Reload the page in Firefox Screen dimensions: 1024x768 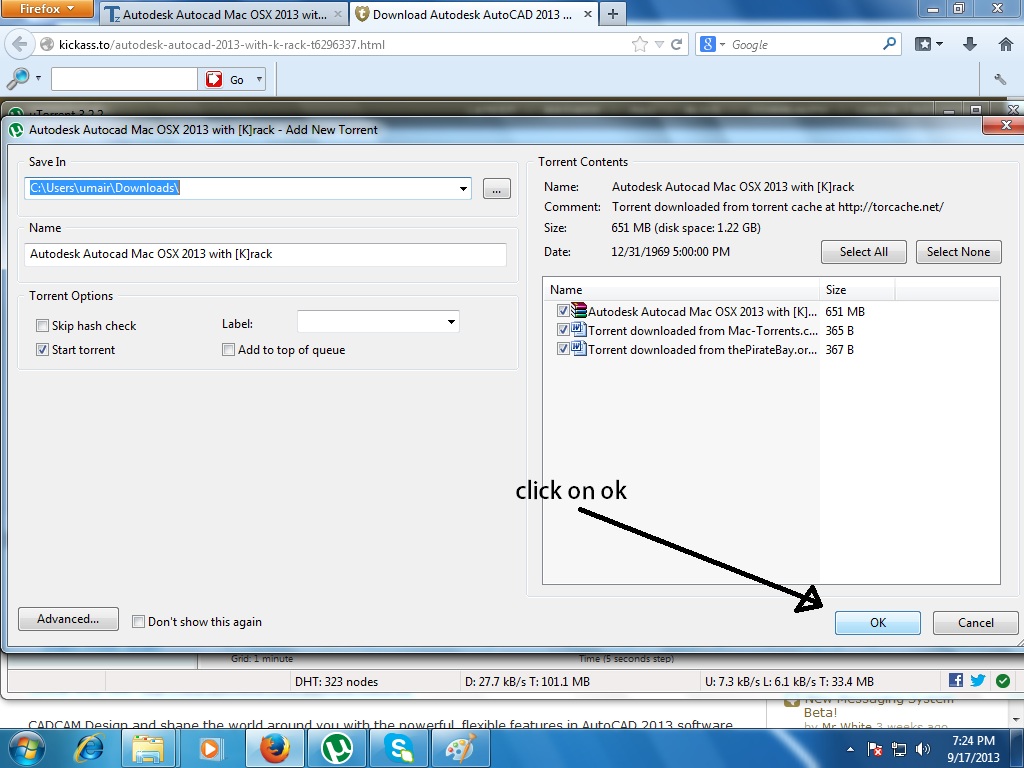tap(677, 44)
